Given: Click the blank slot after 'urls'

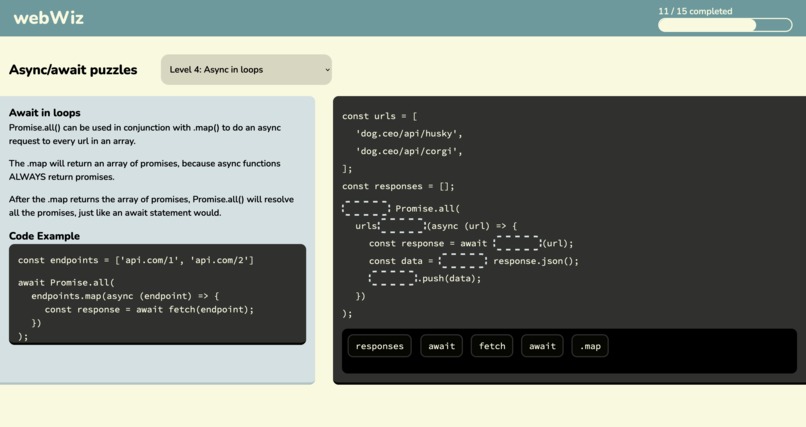Looking at the screenshot, I should pyautogui.click(x=402, y=226).
